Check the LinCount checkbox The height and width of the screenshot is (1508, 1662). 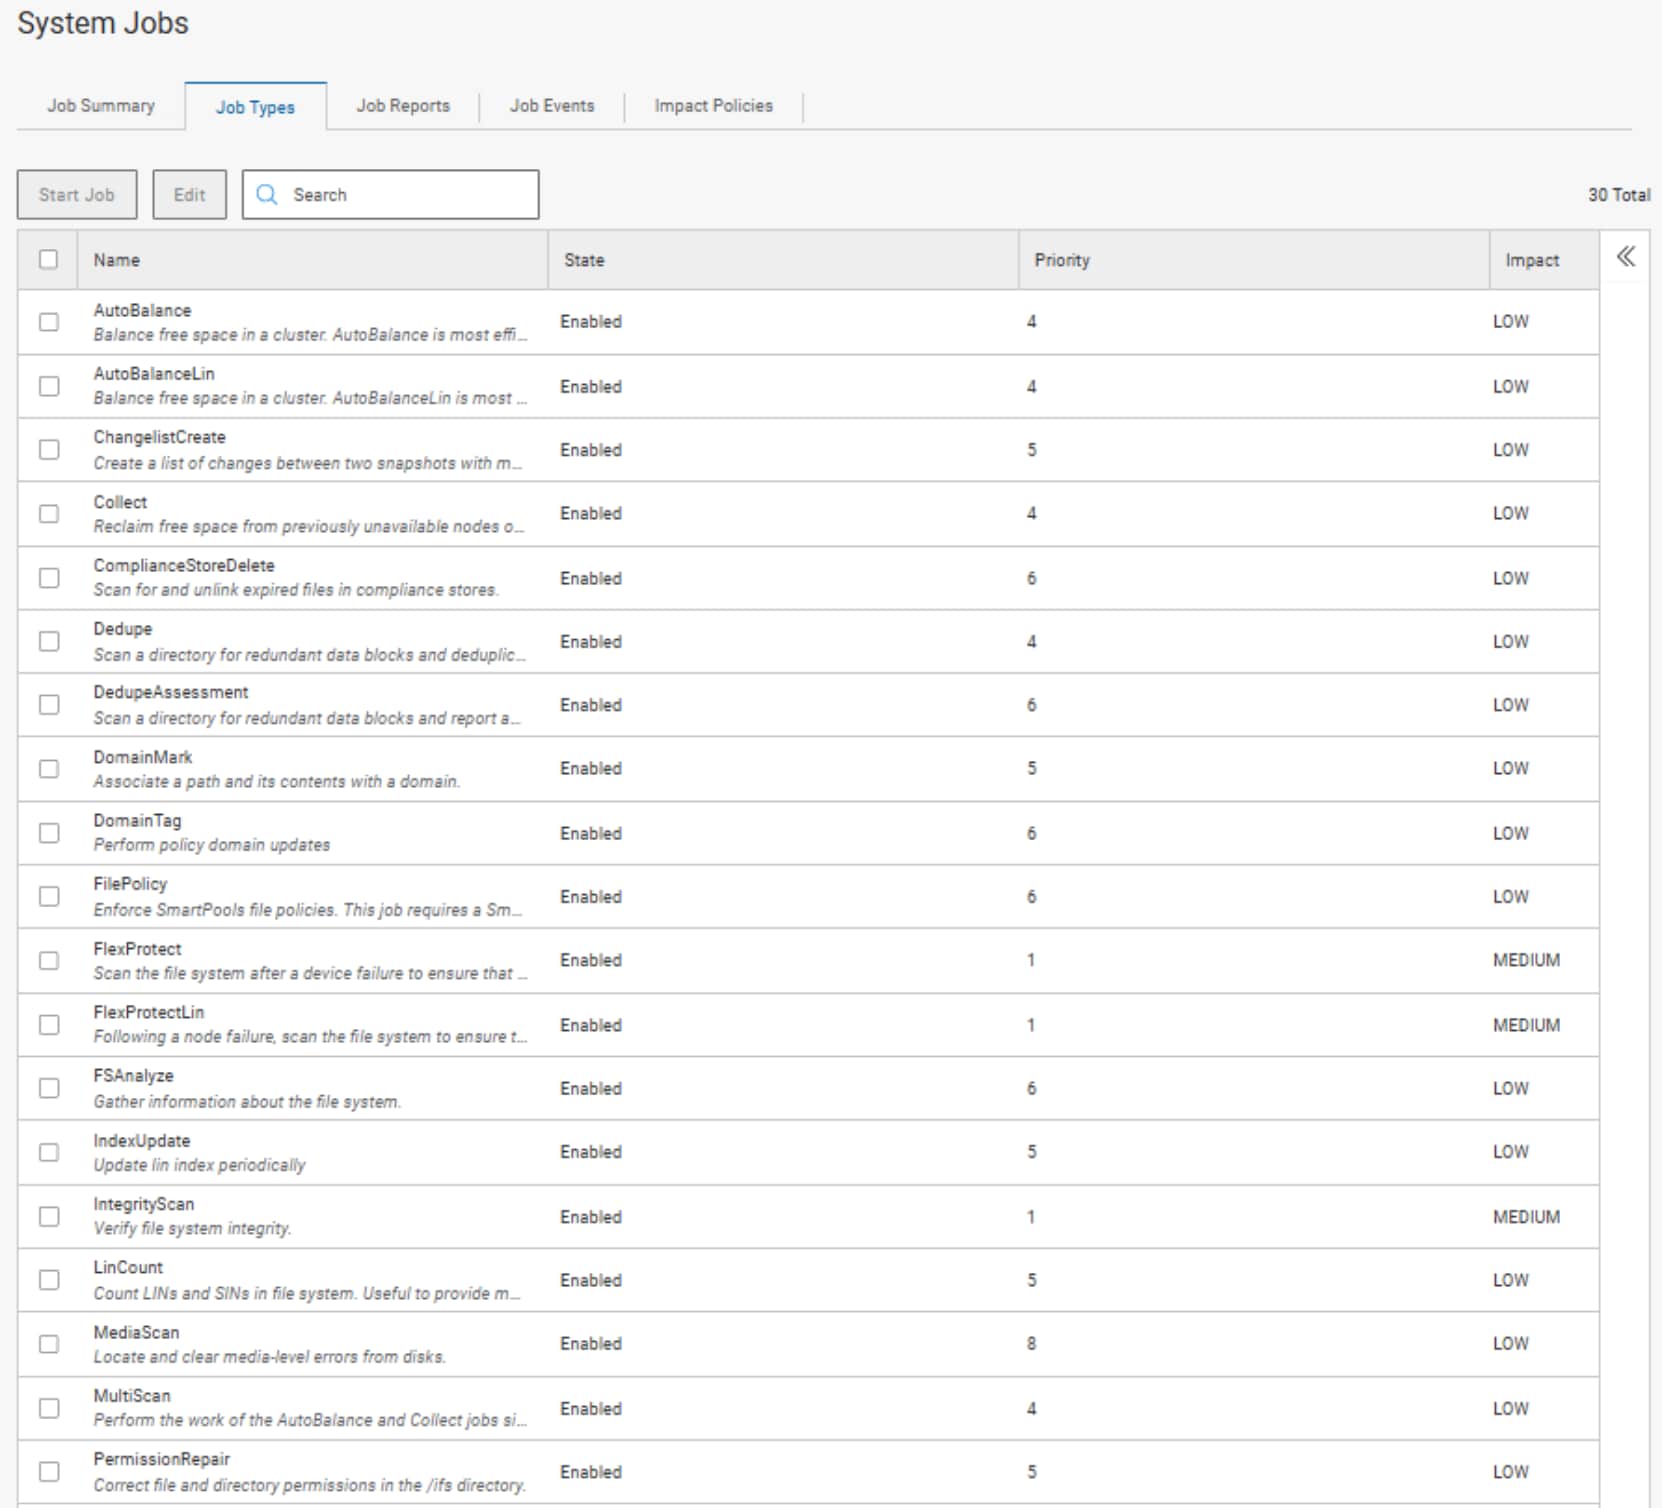click(48, 1280)
